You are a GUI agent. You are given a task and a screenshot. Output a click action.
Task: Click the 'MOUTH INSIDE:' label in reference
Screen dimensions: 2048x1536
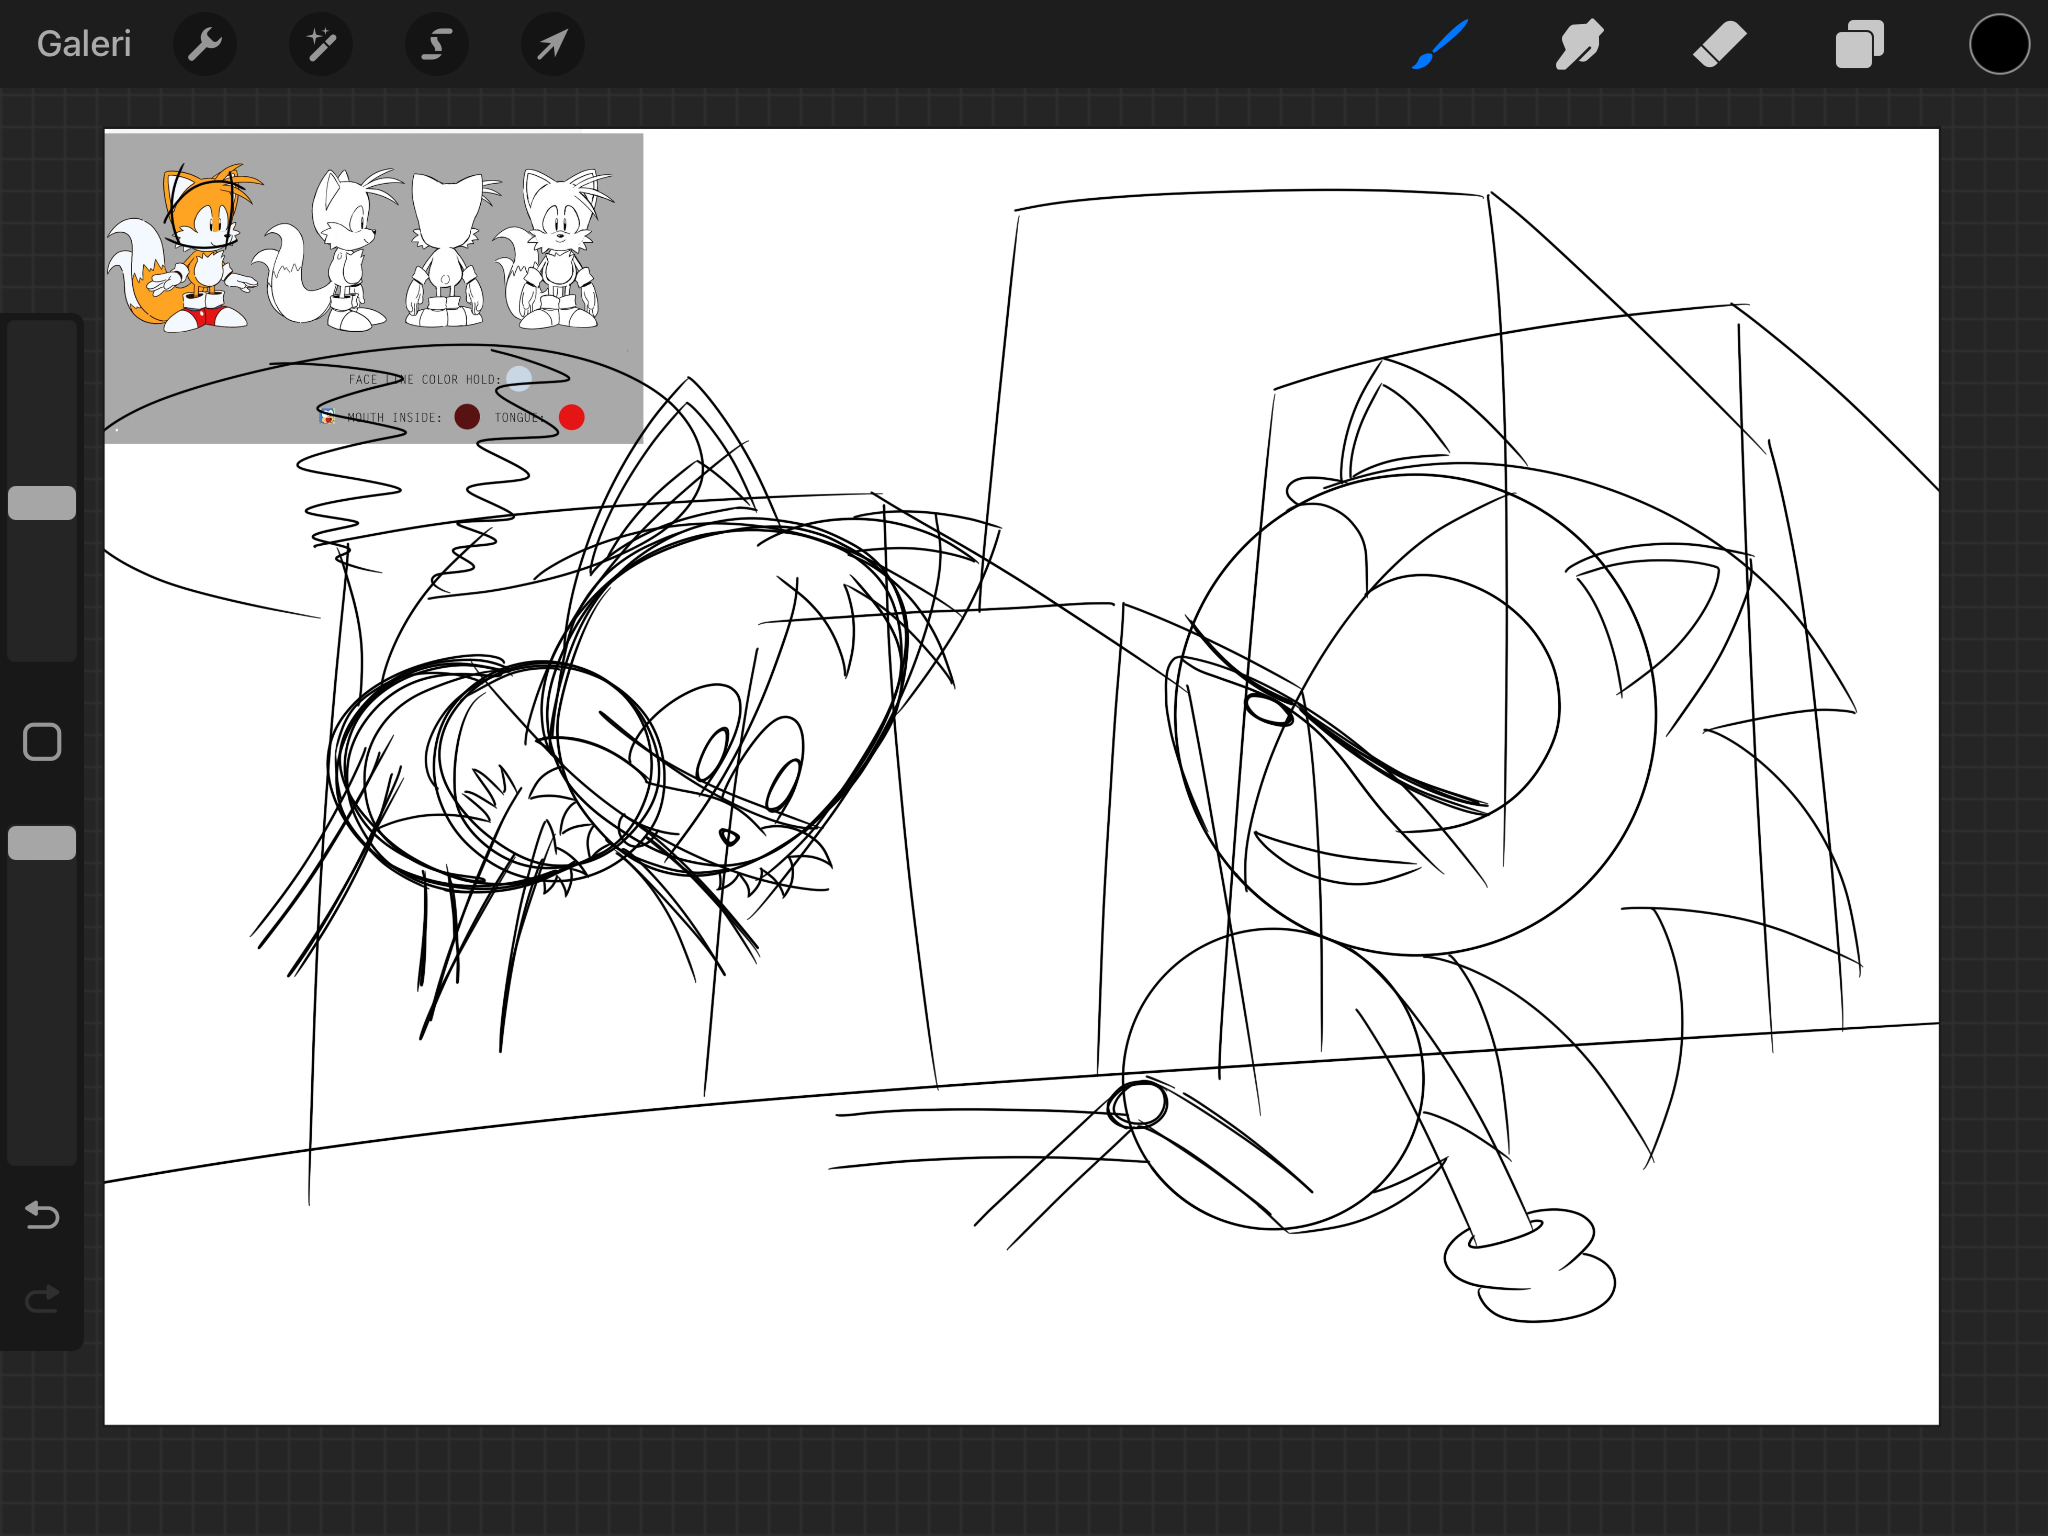(394, 418)
